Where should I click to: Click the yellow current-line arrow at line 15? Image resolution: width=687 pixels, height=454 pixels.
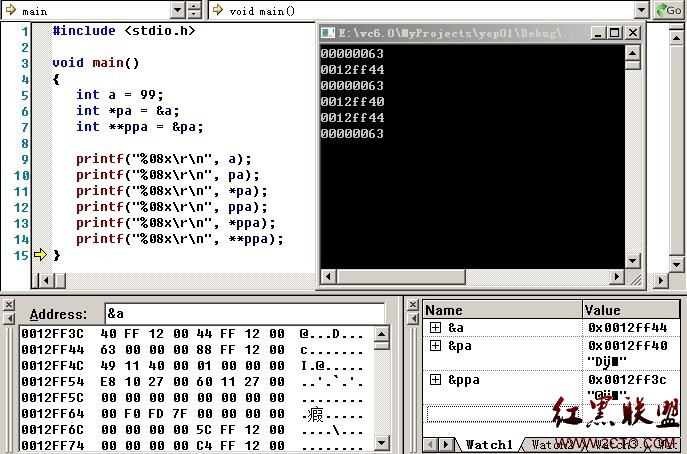[40, 255]
